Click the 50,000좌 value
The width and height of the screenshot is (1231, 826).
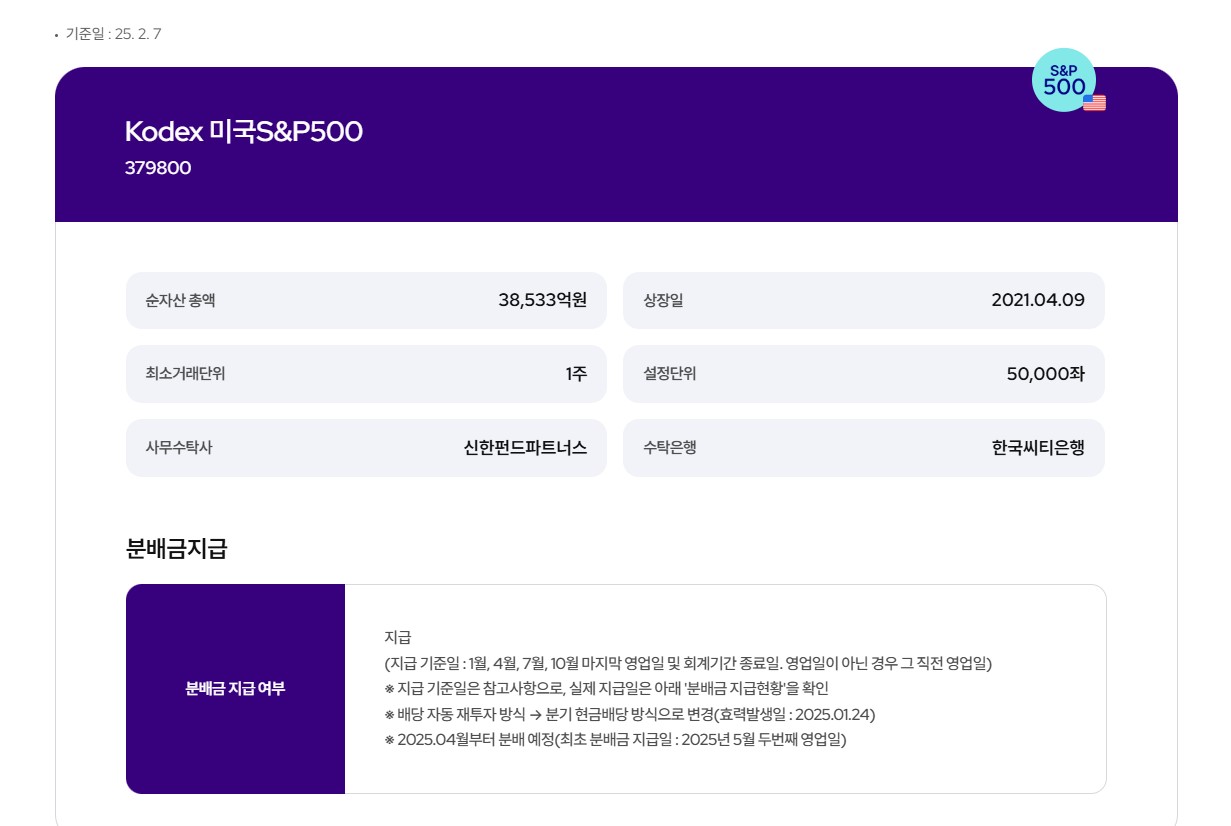pos(1046,374)
